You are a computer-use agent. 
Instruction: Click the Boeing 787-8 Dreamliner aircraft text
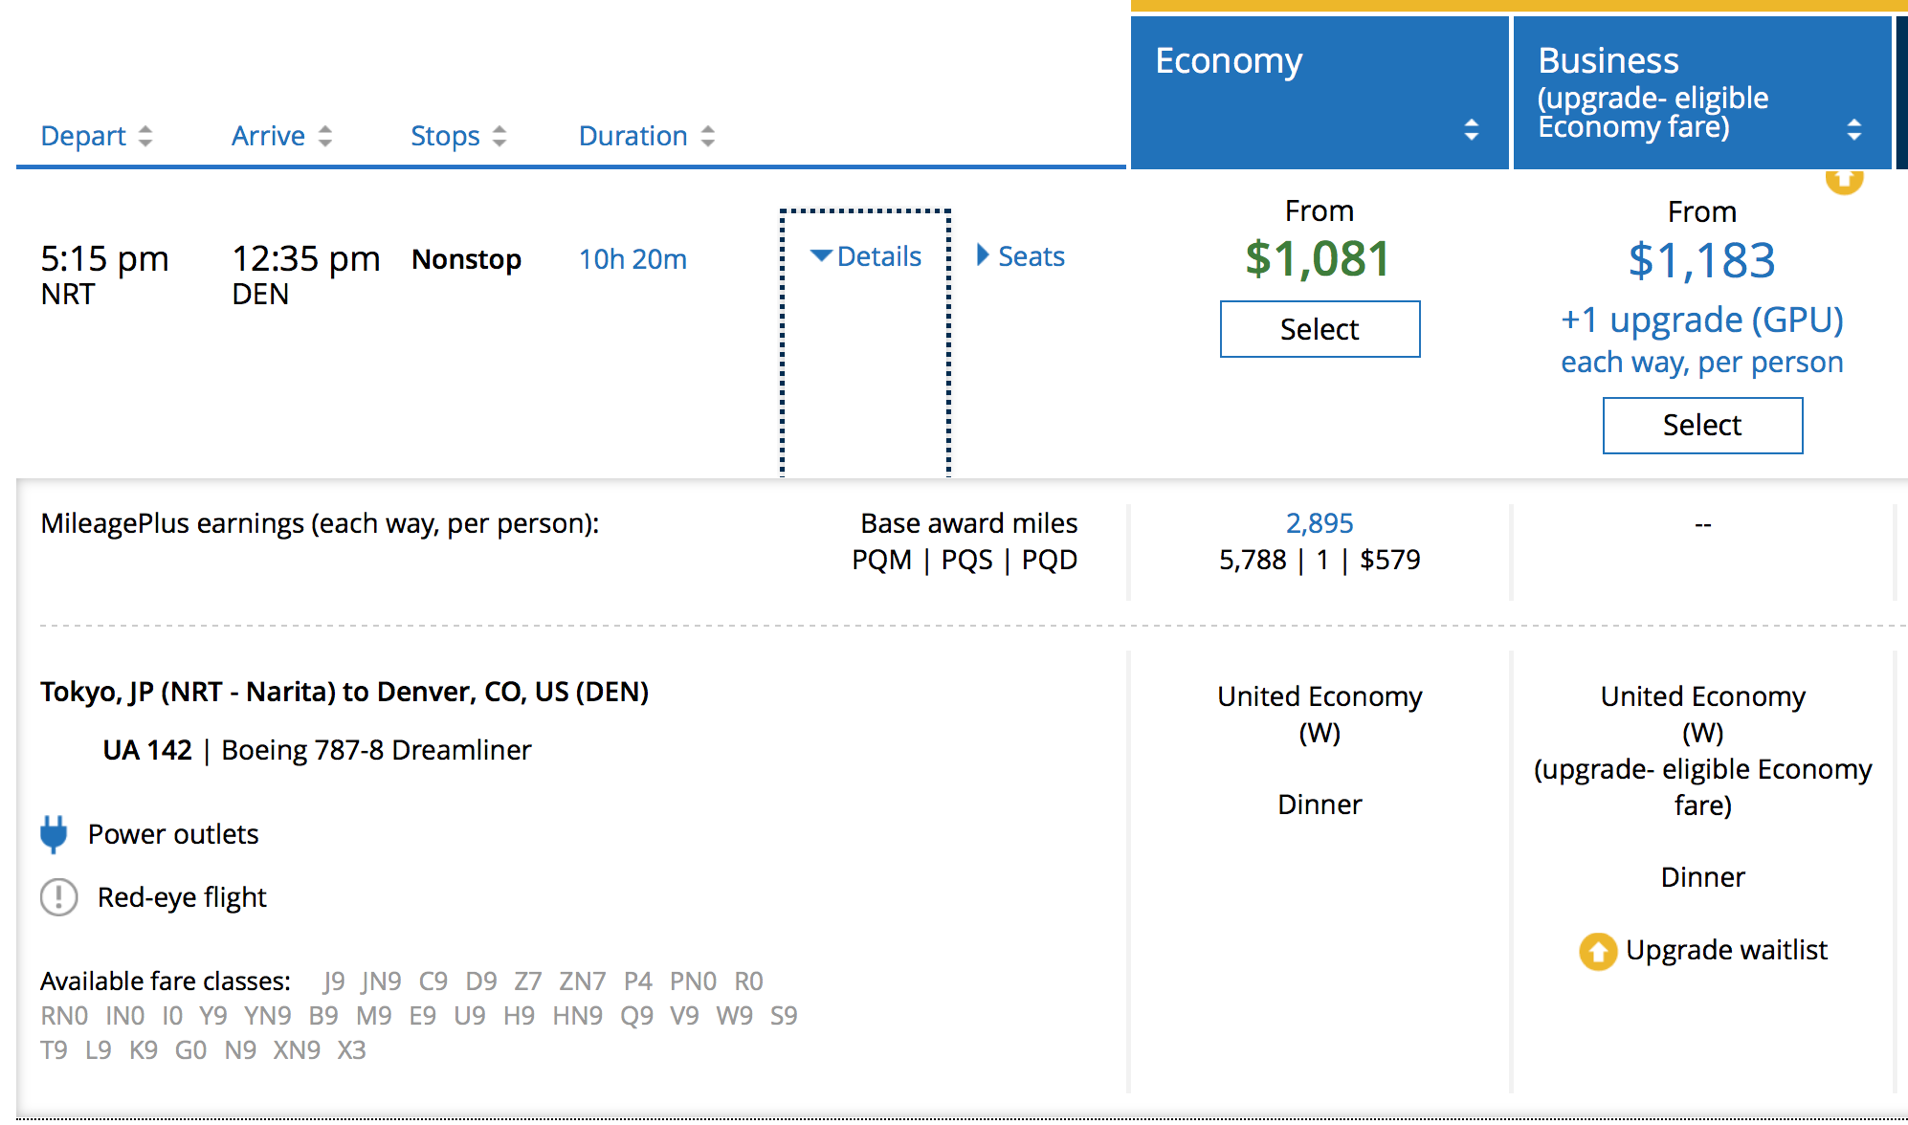[x=376, y=750]
